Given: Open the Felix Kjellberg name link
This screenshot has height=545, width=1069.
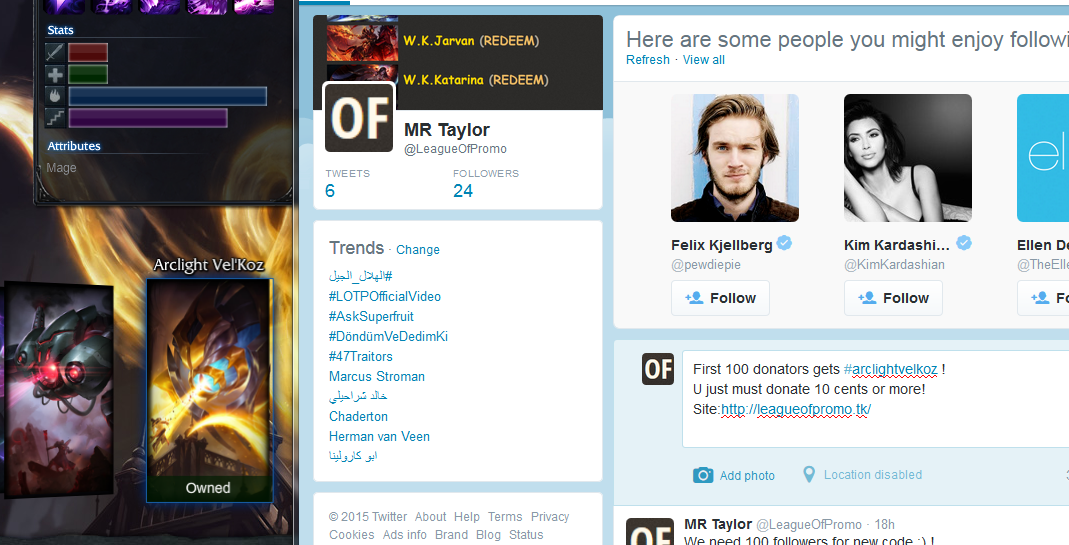Looking at the screenshot, I should click(x=721, y=245).
